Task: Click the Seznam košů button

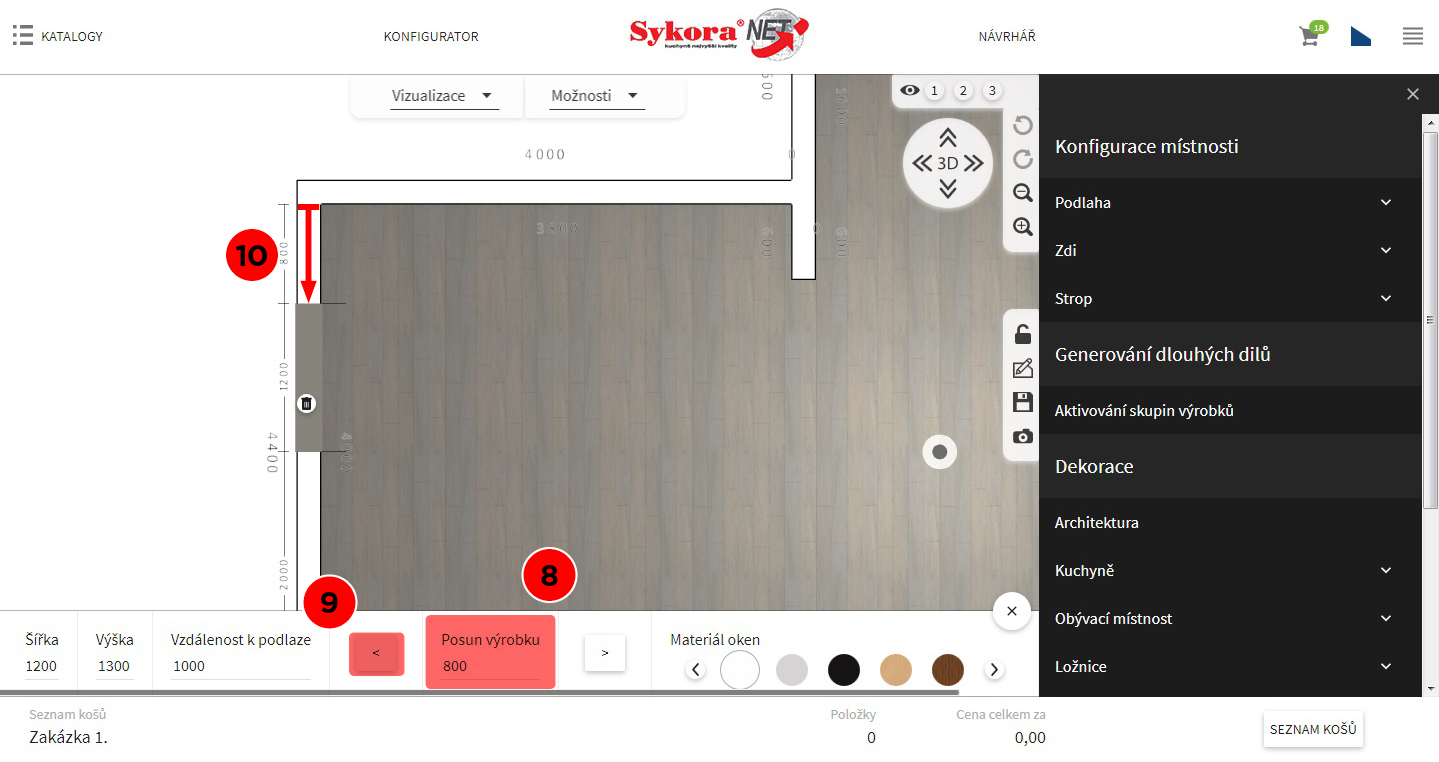Action: 1313,730
